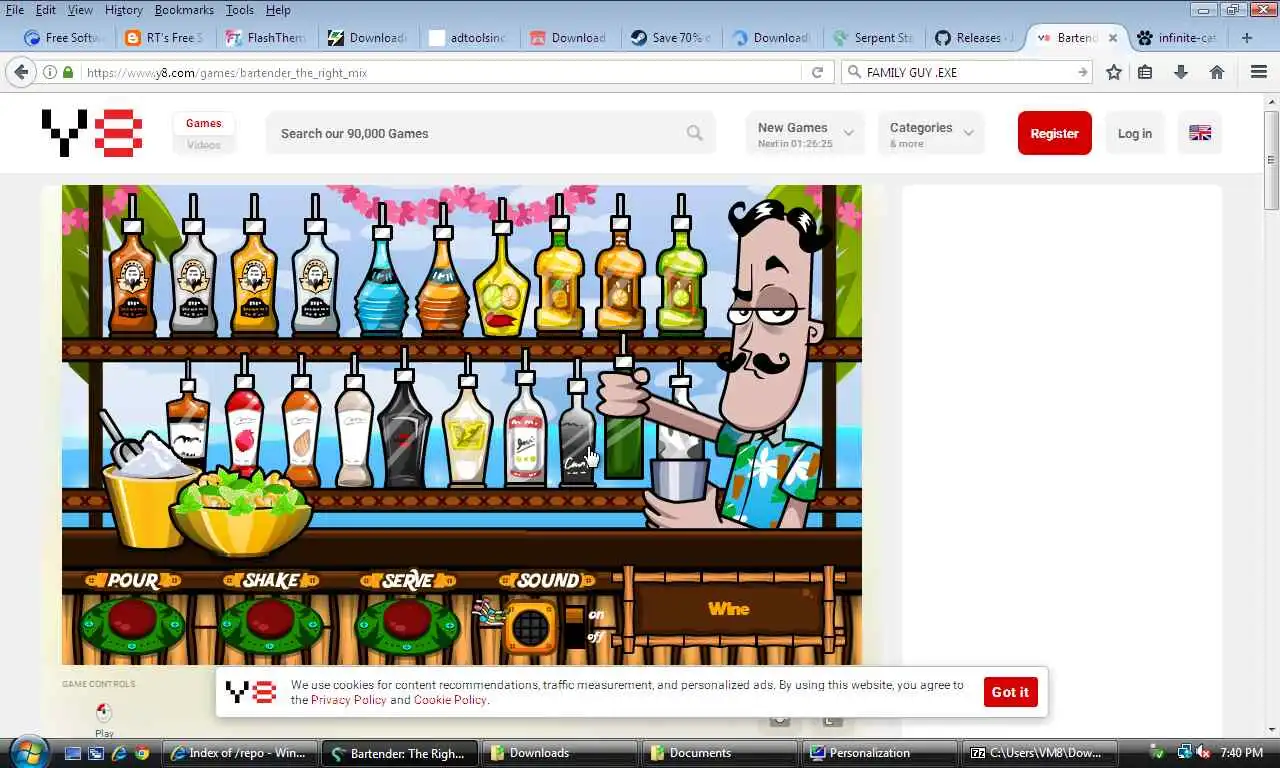Click the muted volume icon in the tray
The width and height of the screenshot is (1280, 768).
coord(1204,752)
